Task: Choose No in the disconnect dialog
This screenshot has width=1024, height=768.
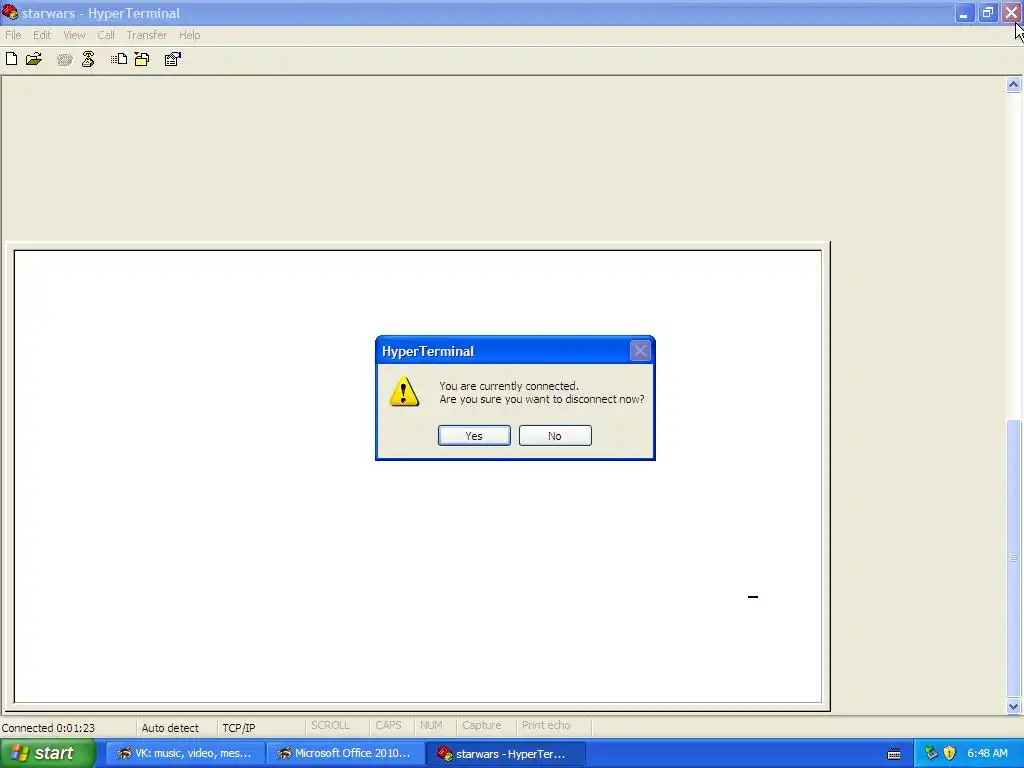Action: coord(555,436)
